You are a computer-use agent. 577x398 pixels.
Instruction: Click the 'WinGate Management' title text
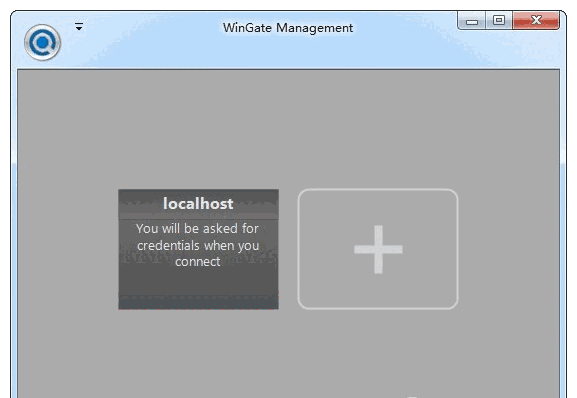pos(288,28)
